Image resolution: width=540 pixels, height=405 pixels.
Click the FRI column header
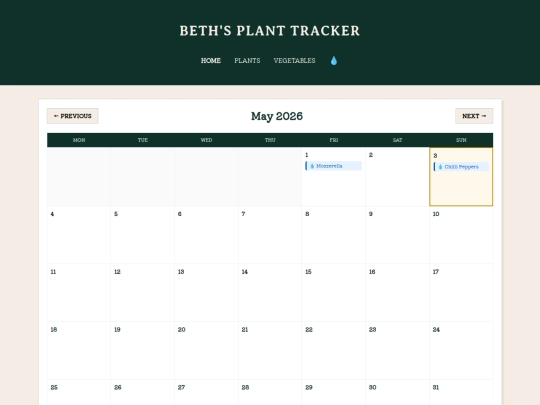click(334, 140)
